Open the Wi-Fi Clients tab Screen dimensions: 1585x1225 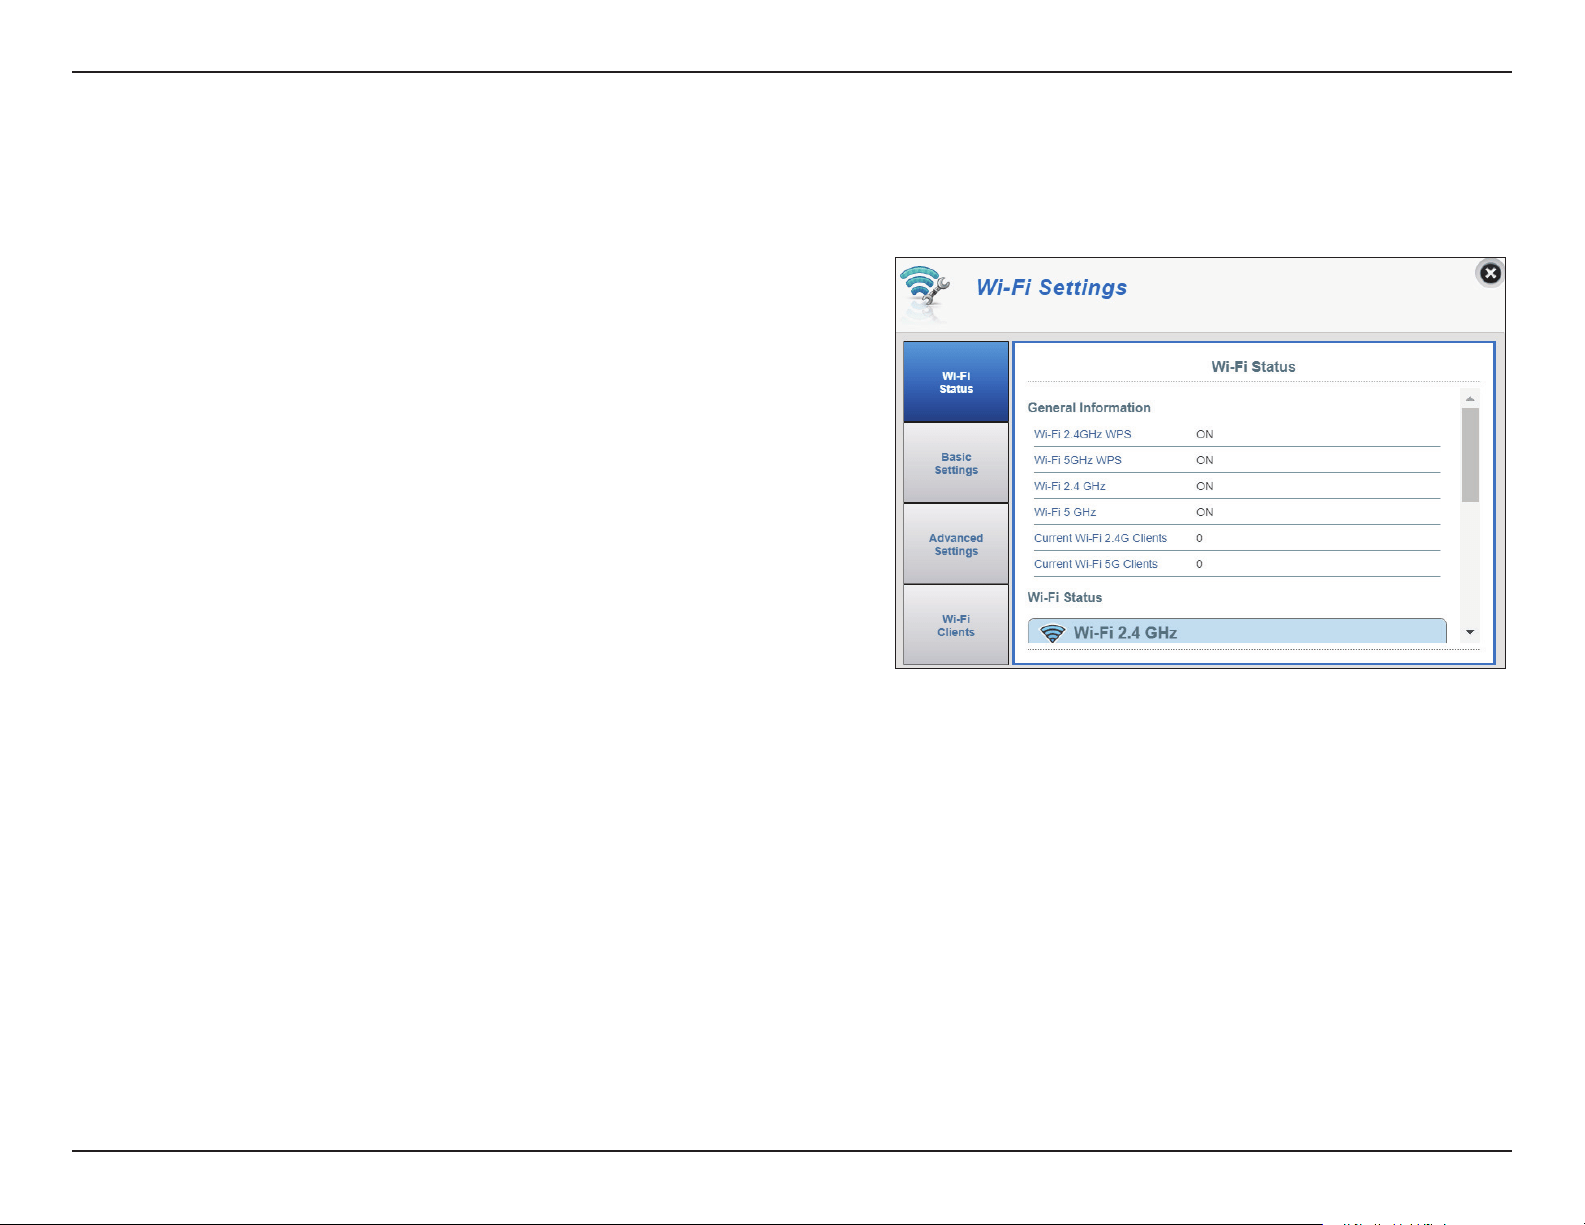956,625
